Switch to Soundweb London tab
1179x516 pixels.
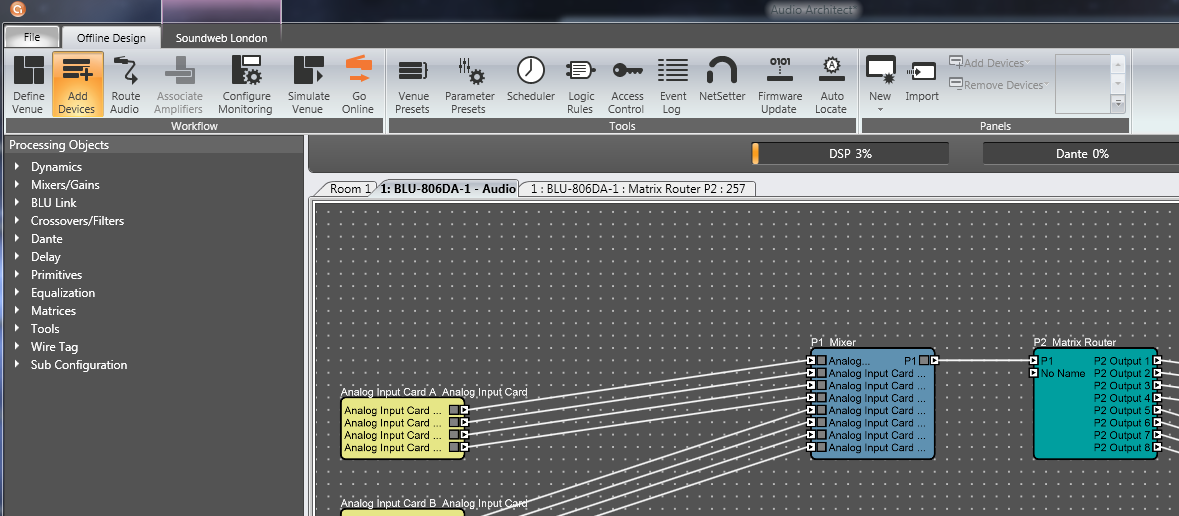click(222, 38)
